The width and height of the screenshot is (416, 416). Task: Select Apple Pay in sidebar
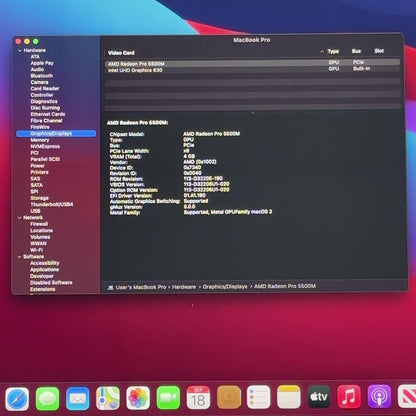coord(42,63)
